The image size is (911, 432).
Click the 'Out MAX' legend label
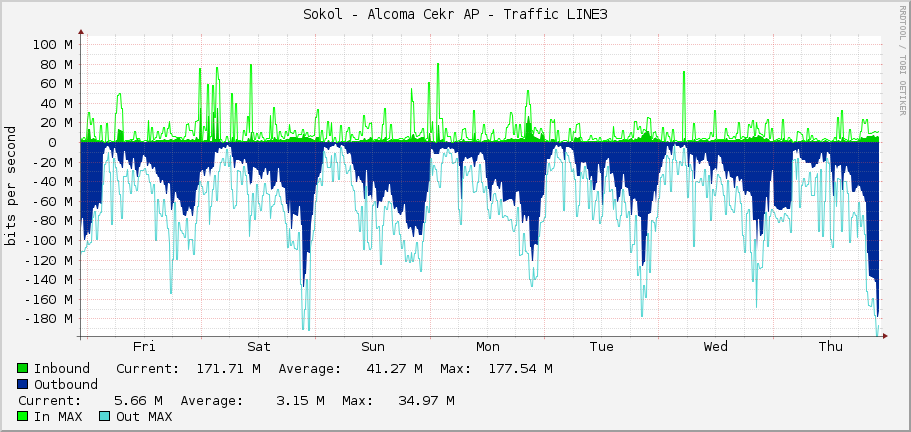(x=144, y=417)
